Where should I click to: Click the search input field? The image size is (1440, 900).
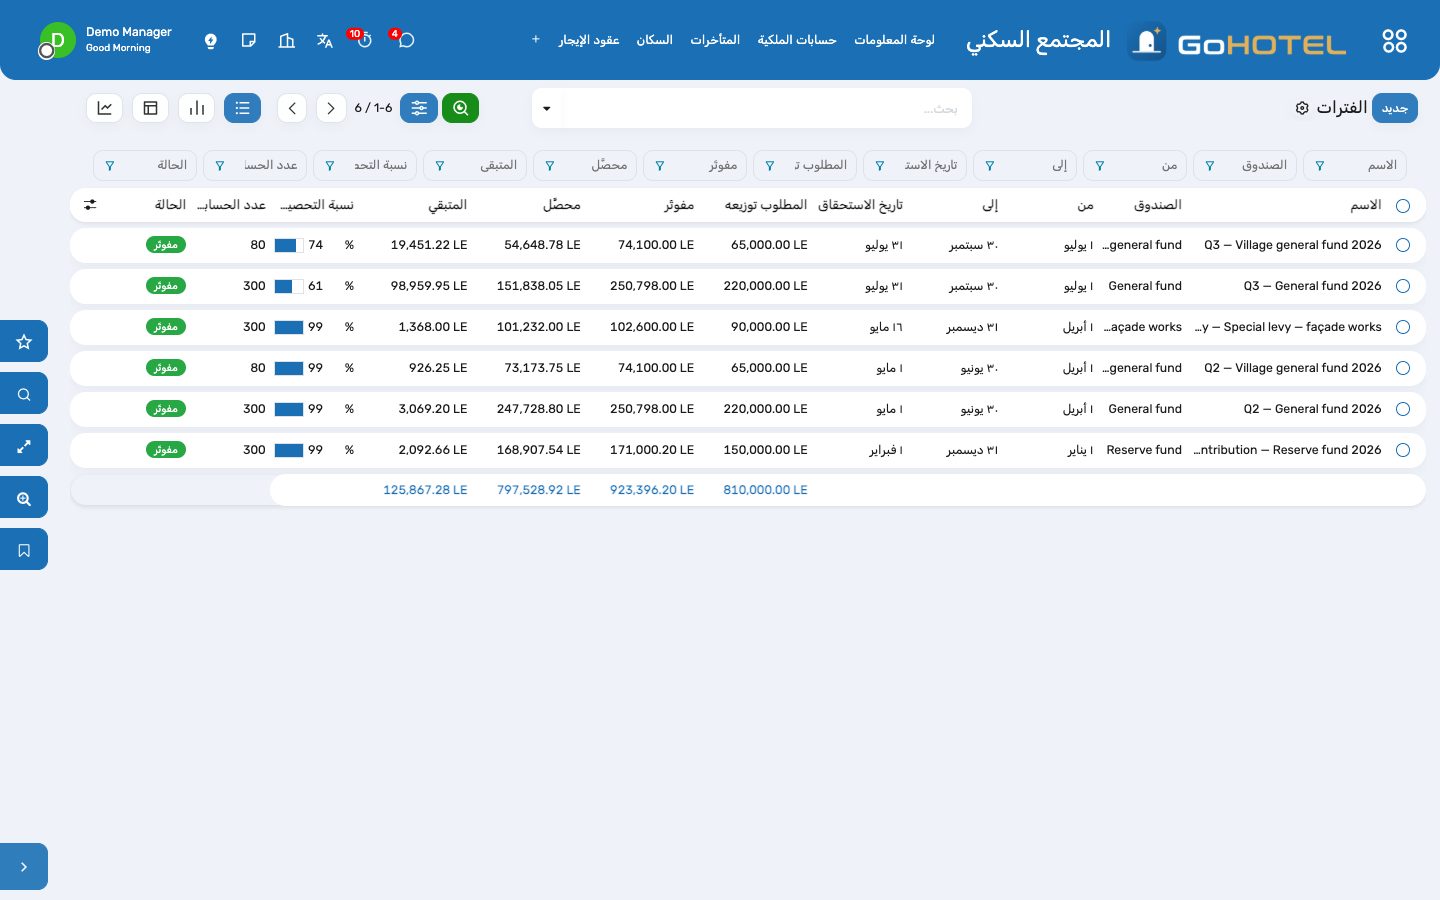[x=766, y=108]
